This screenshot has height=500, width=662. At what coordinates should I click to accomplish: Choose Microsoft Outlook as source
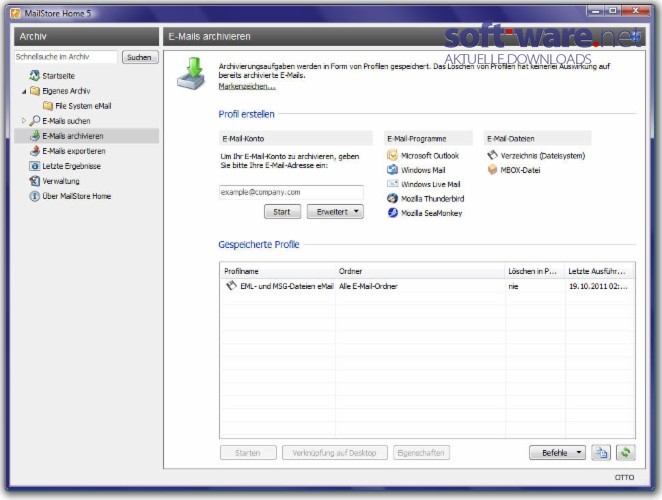coord(430,155)
